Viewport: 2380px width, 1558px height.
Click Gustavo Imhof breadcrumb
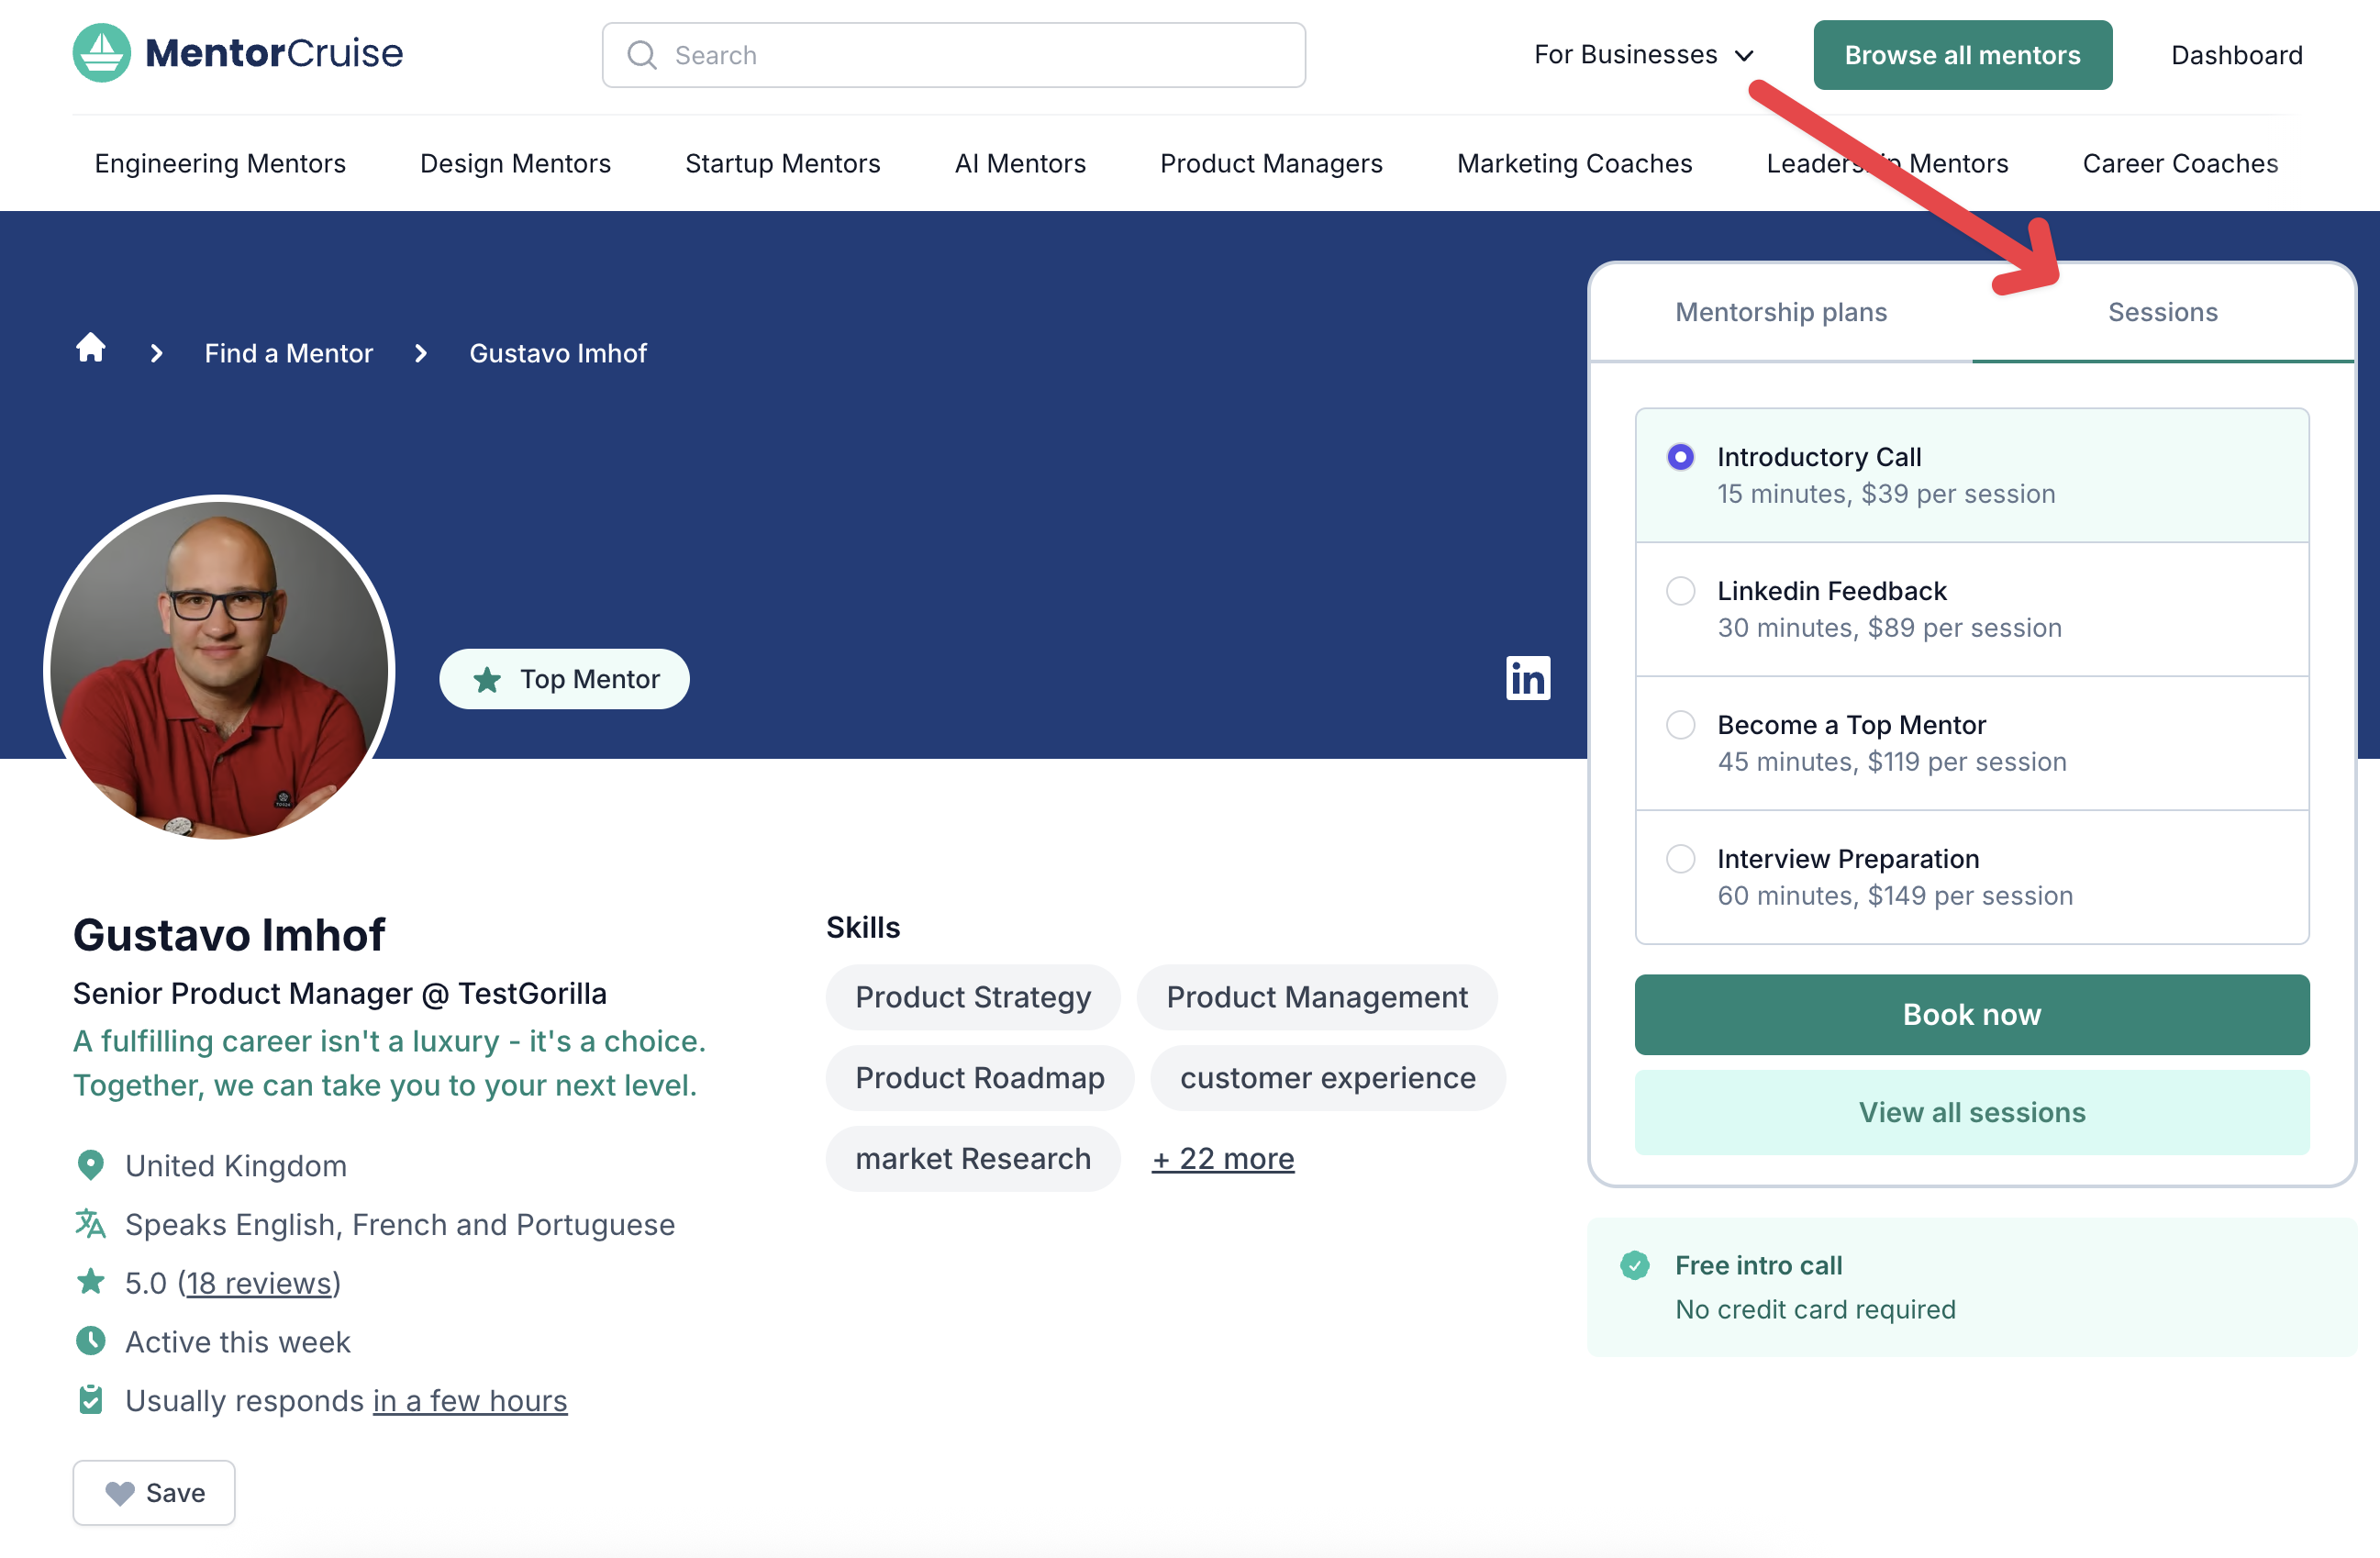pos(558,353)
